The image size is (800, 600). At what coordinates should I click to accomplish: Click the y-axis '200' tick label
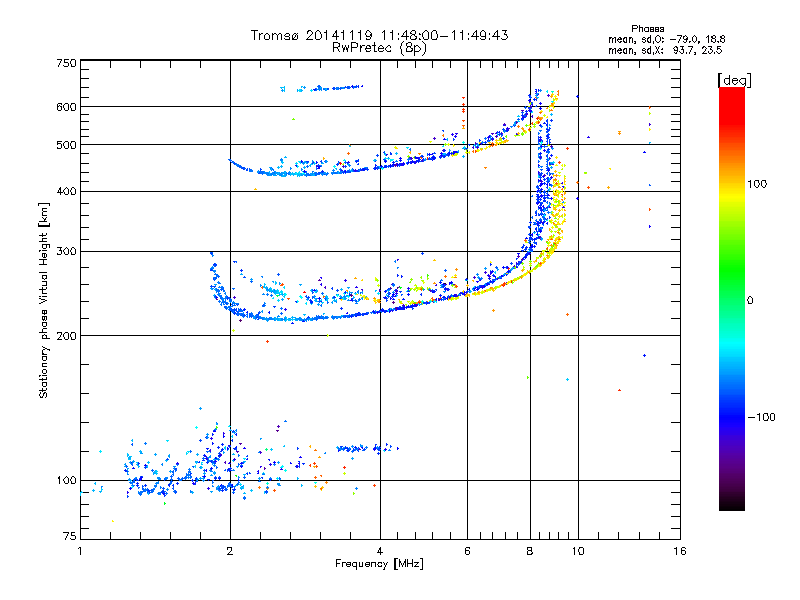(x=66, y=336)
